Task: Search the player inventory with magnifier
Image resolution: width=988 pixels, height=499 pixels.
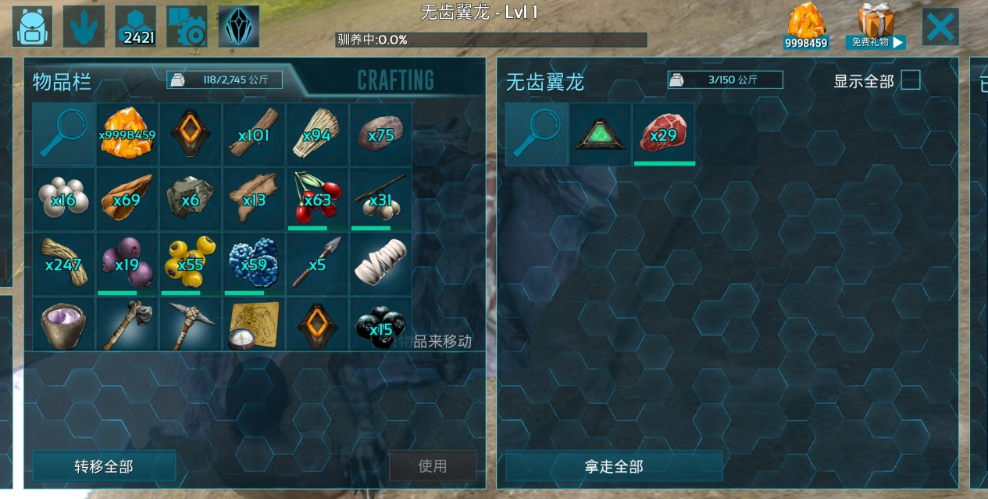Action: click(64, 134)
